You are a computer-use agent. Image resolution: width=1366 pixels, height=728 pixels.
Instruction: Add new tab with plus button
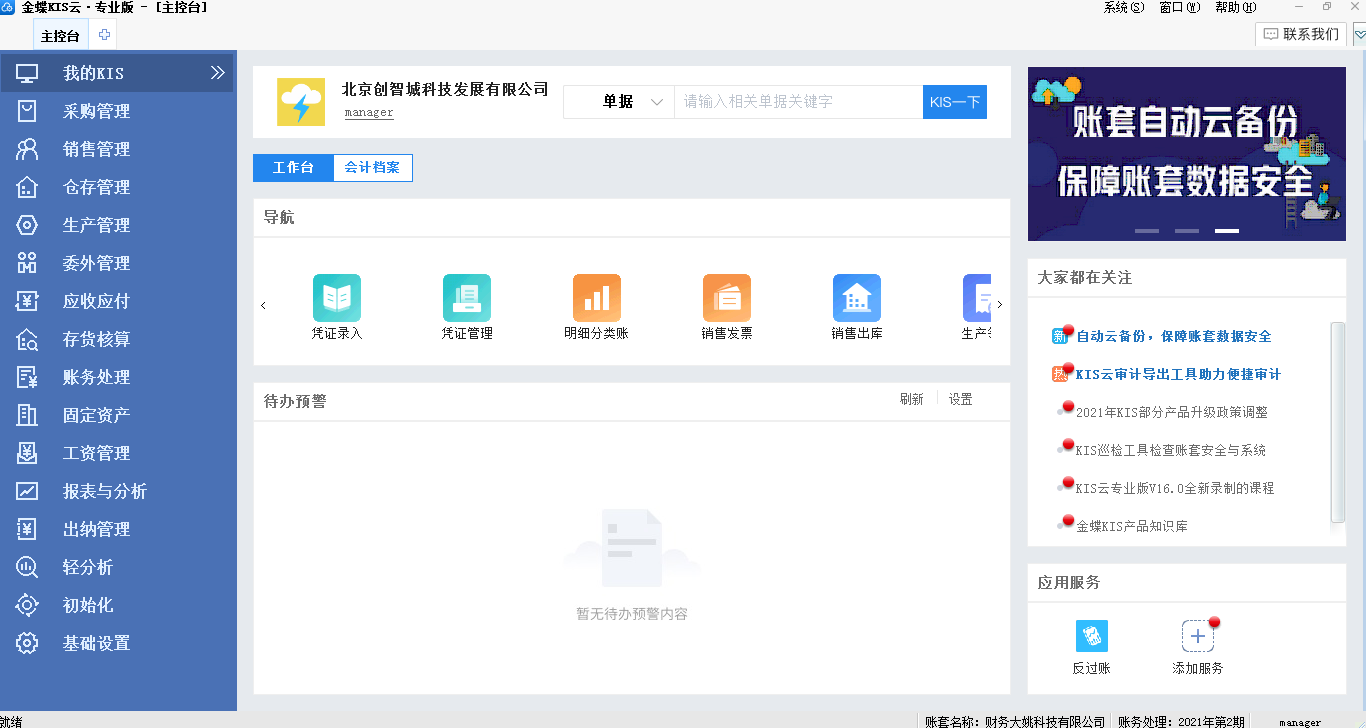click(104, 35)
